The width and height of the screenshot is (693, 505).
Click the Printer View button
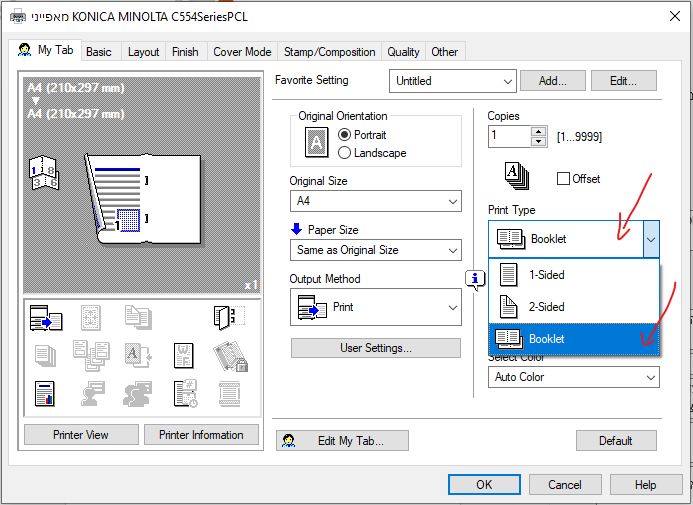[x=81, y=435]
